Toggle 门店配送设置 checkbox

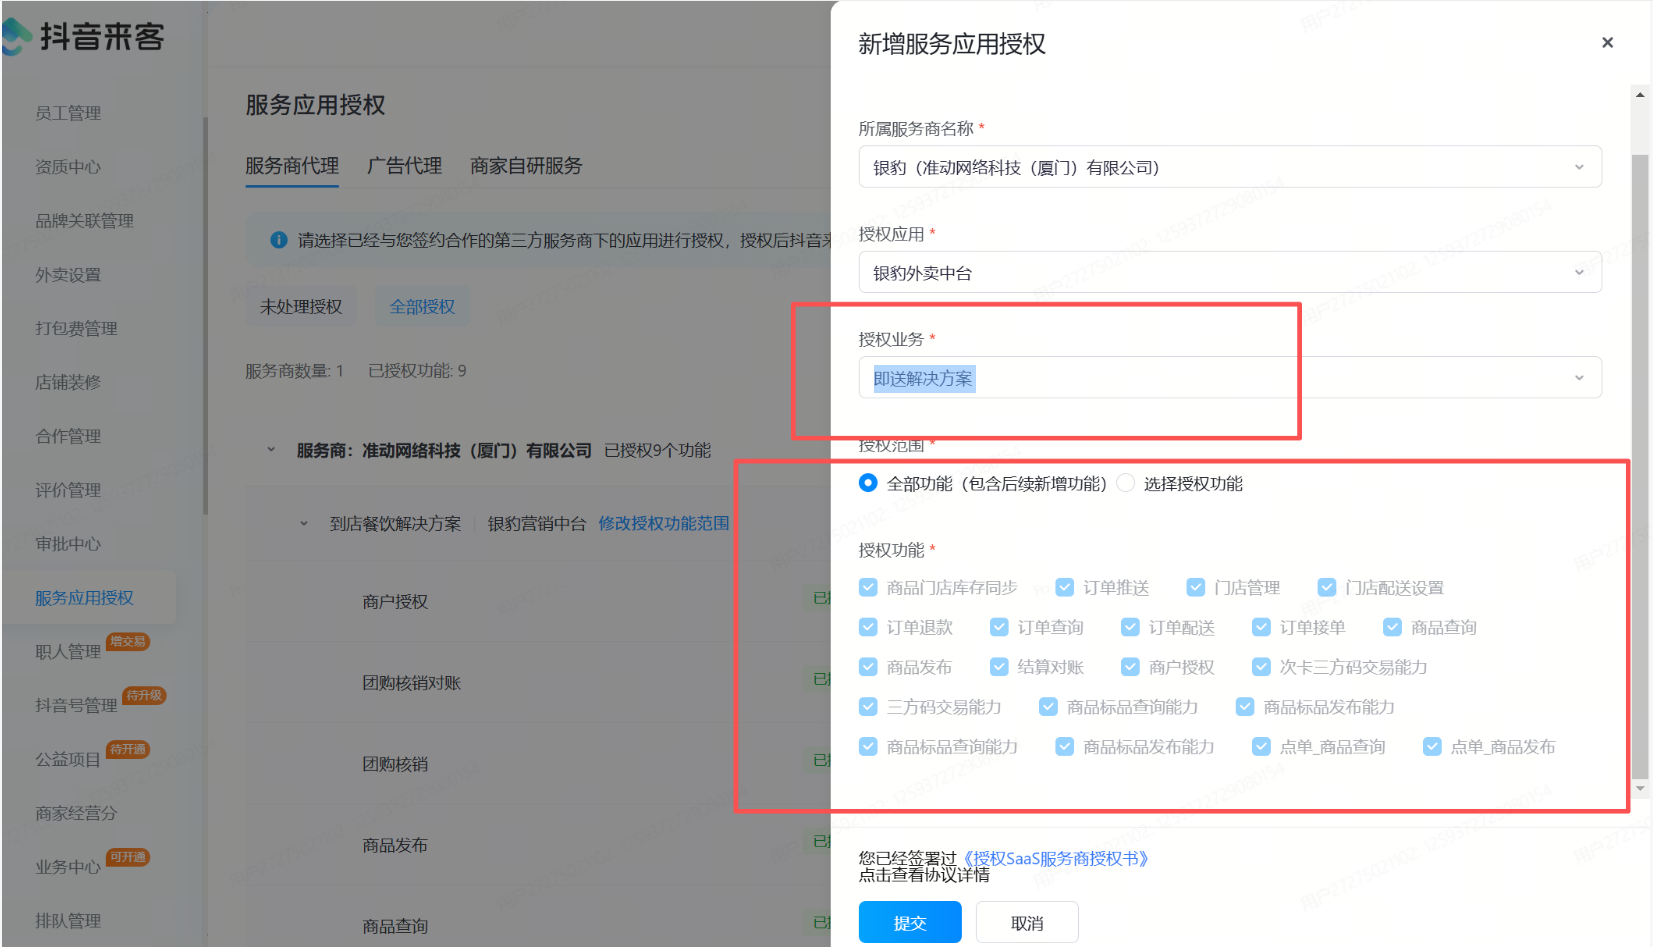1327,587
